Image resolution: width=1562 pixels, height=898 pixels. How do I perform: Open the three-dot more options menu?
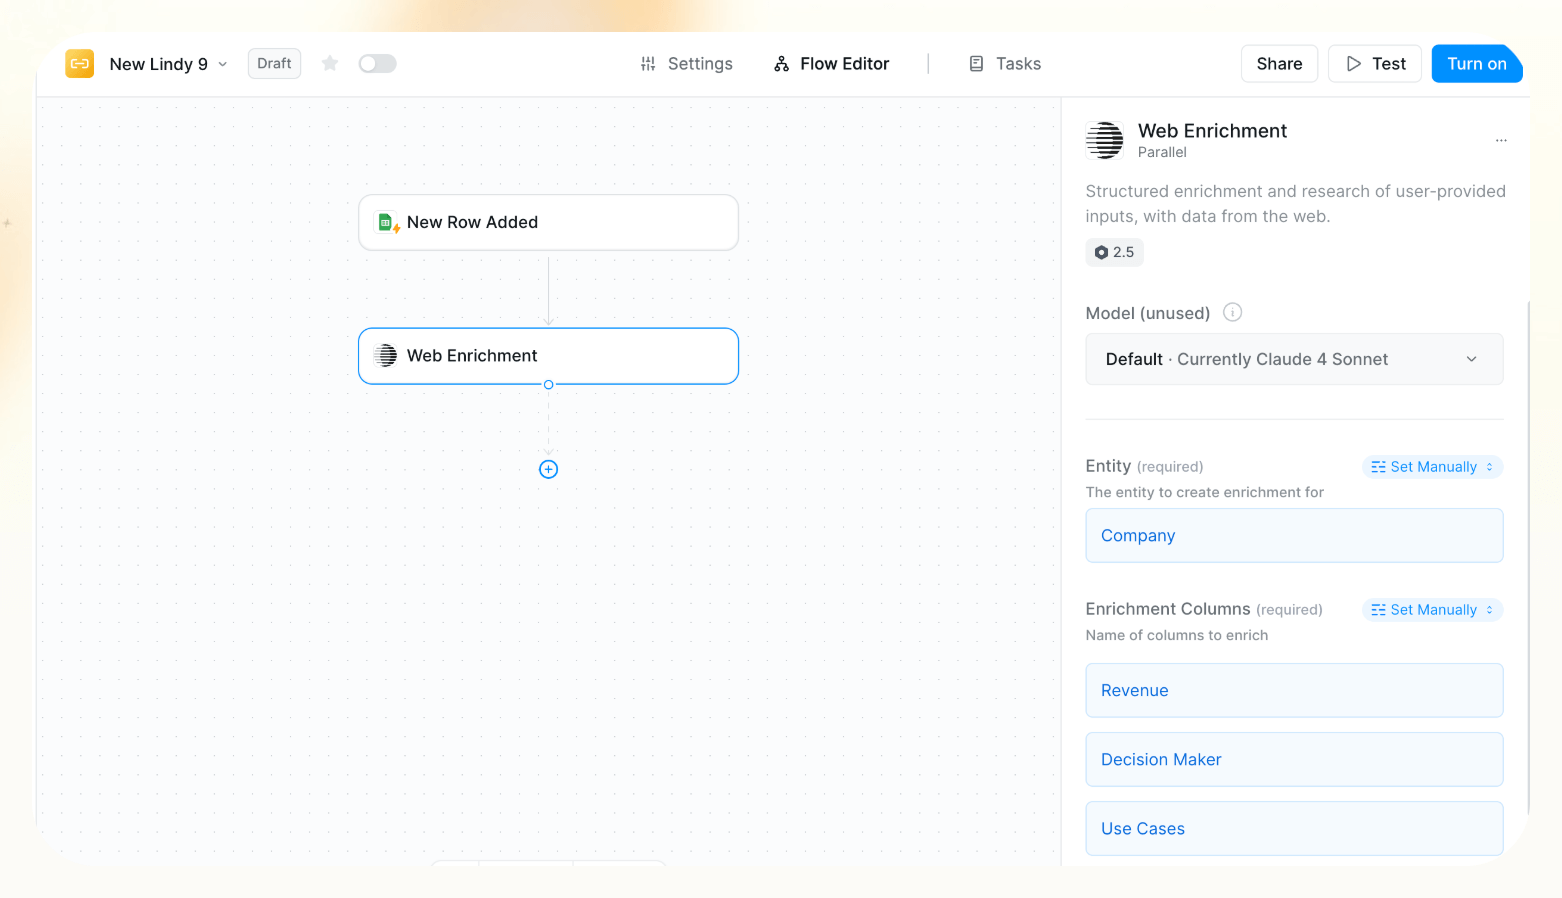[1501, 140]
